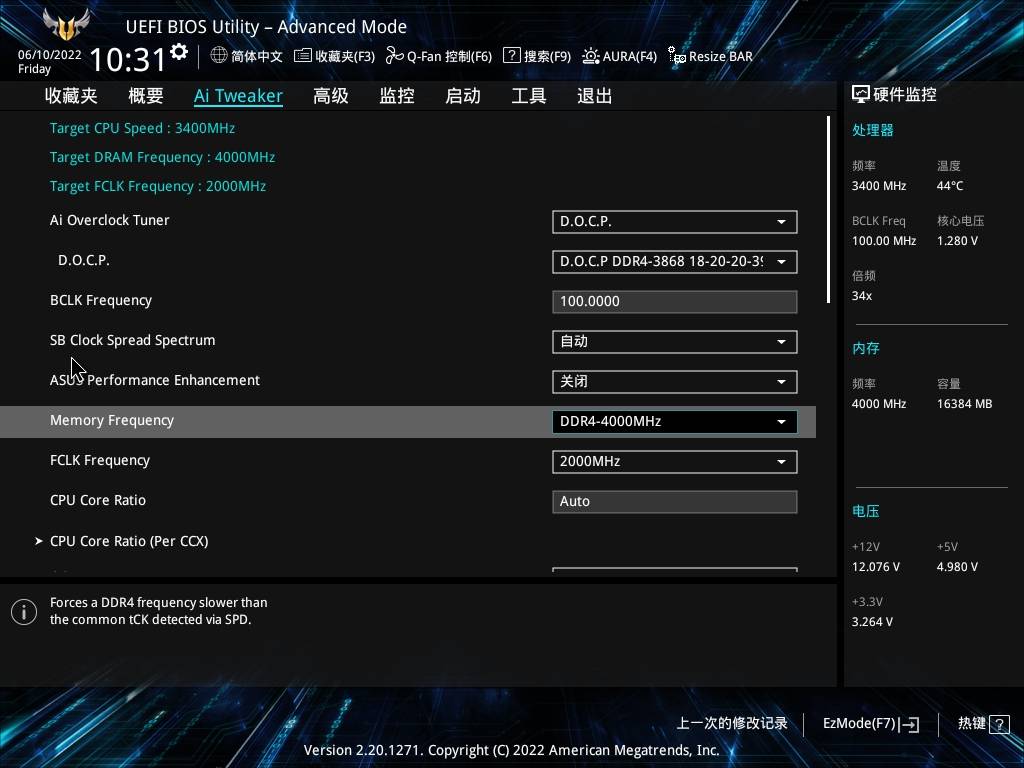The image size is (1024, 768).
Task: Open 监控 monitor tab
Action: 397,96
